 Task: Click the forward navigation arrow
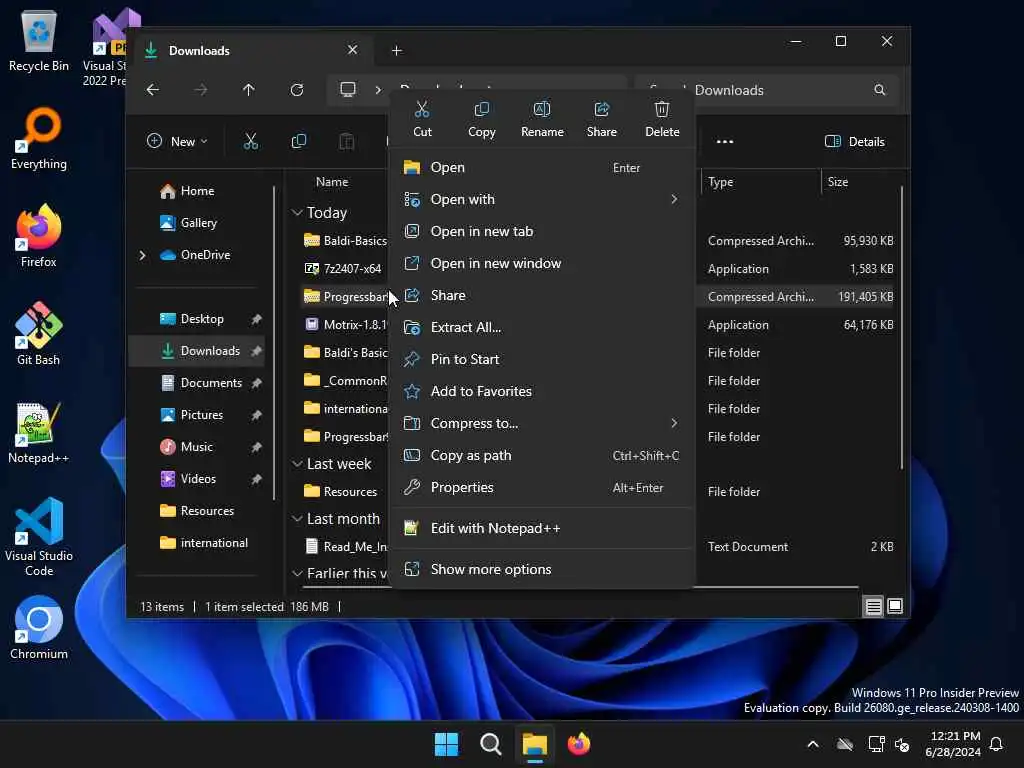(200, 89)
